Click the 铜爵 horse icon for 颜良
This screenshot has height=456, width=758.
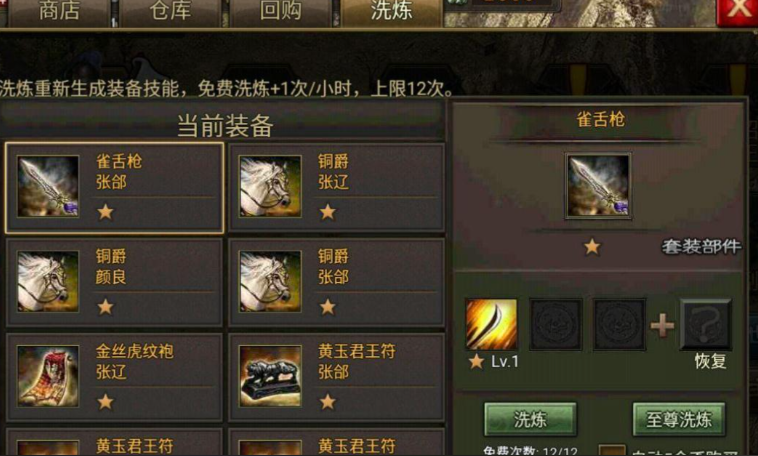(x=48, y=281)
